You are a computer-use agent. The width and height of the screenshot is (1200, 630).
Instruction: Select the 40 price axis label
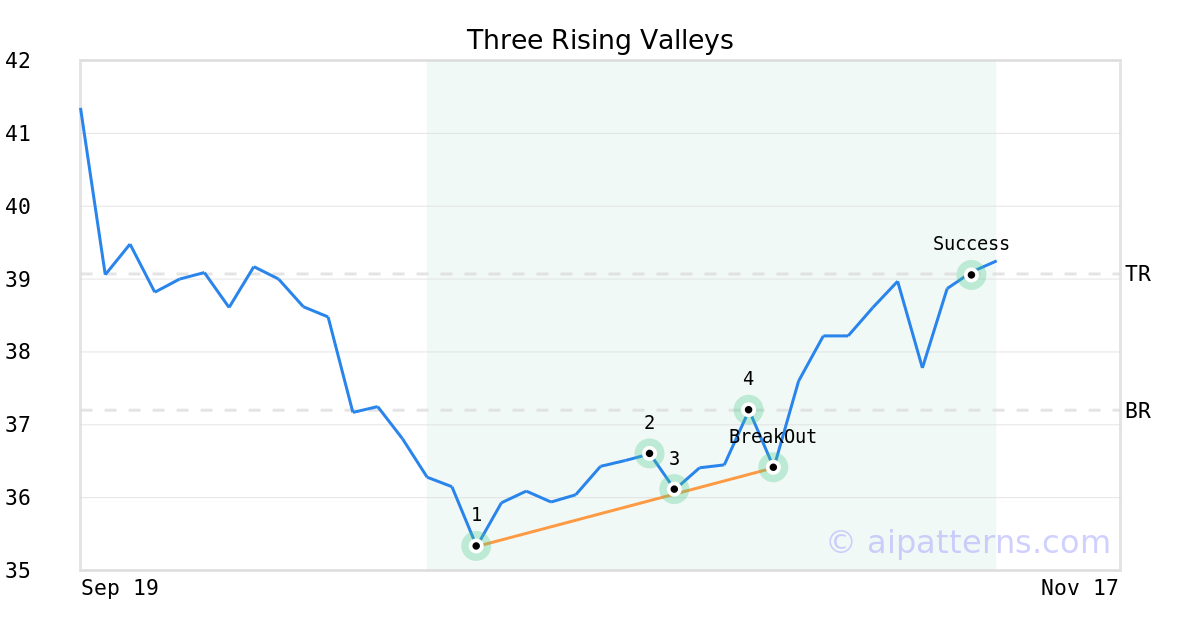point(18,207)
